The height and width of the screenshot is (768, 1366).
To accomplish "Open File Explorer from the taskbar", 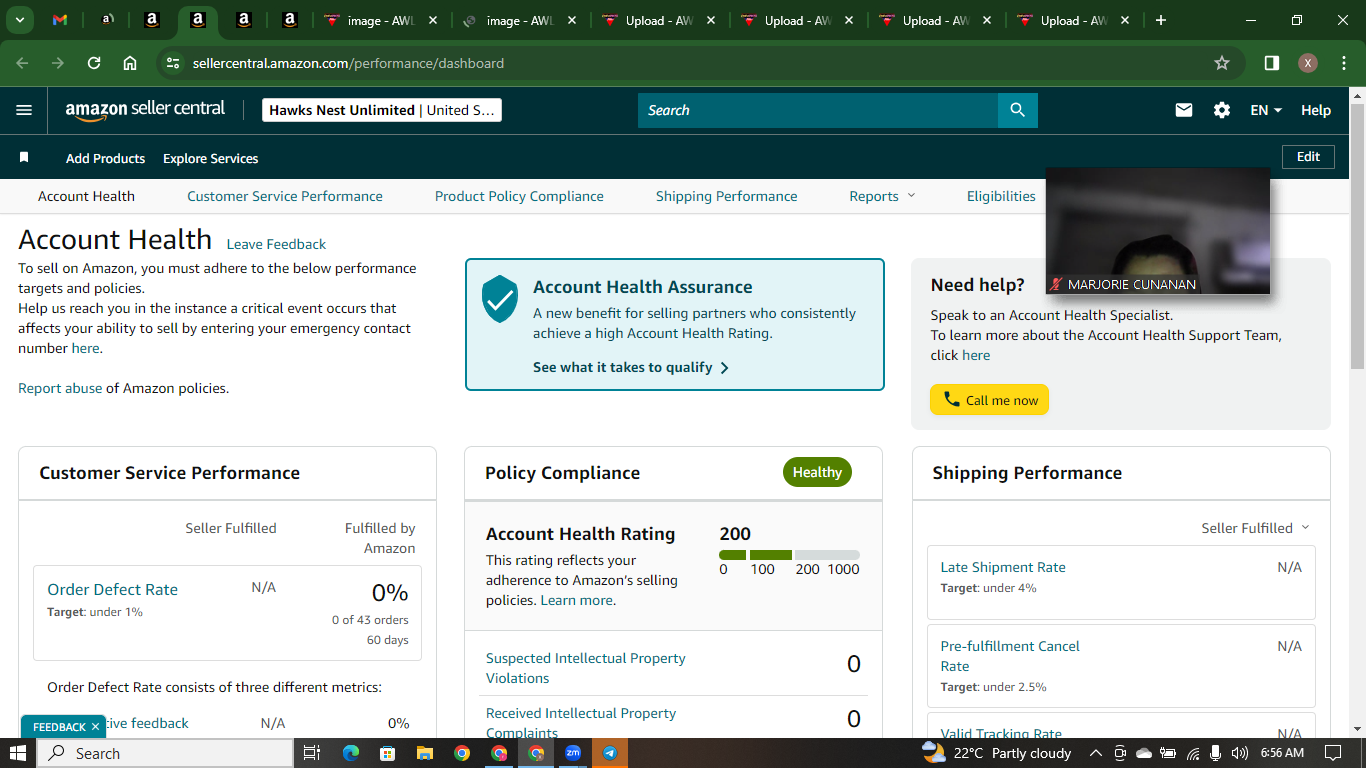I will pos(424,753).
